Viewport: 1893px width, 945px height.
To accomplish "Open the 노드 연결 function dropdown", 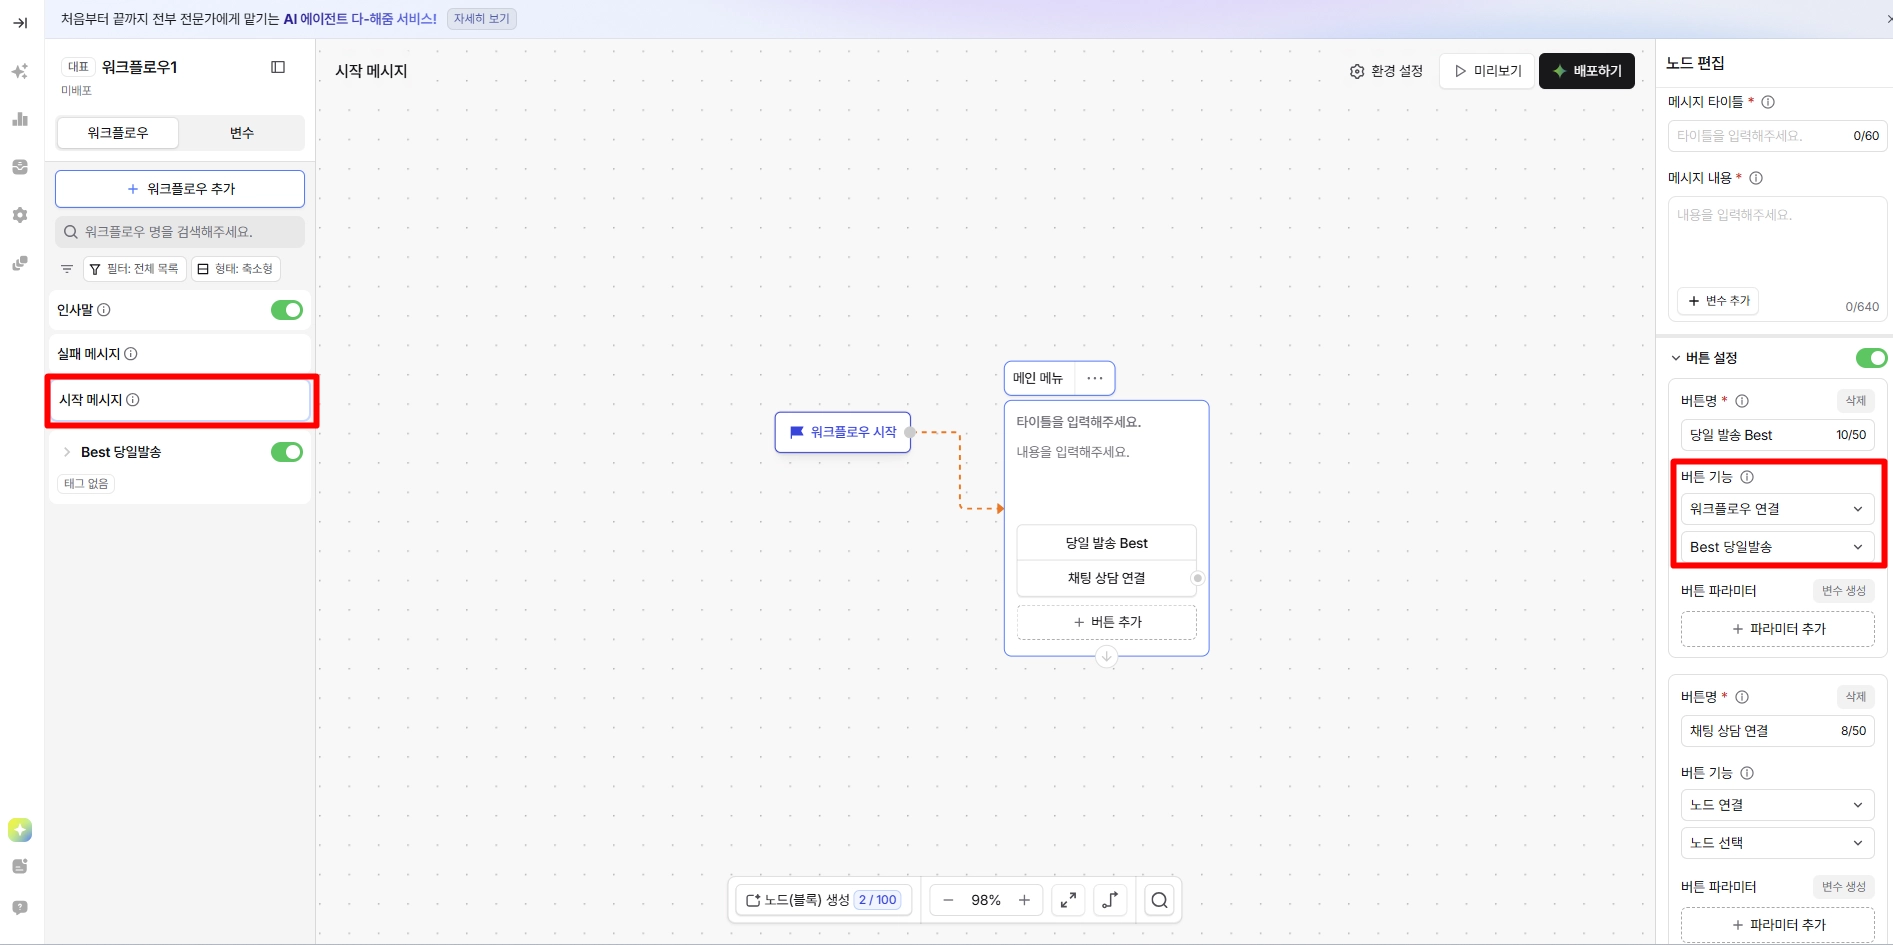I will click(x=1777, y=805).
